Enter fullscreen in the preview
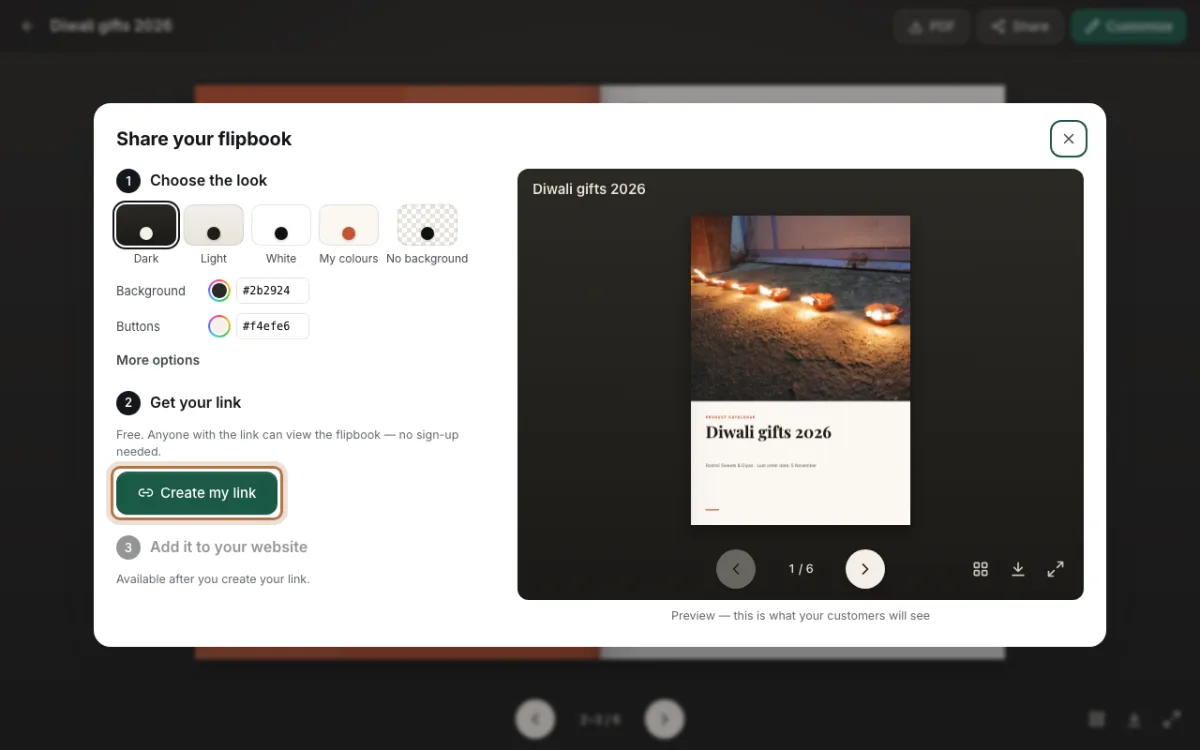Viewport: 1200px width, 750px height. [1055, 569]
